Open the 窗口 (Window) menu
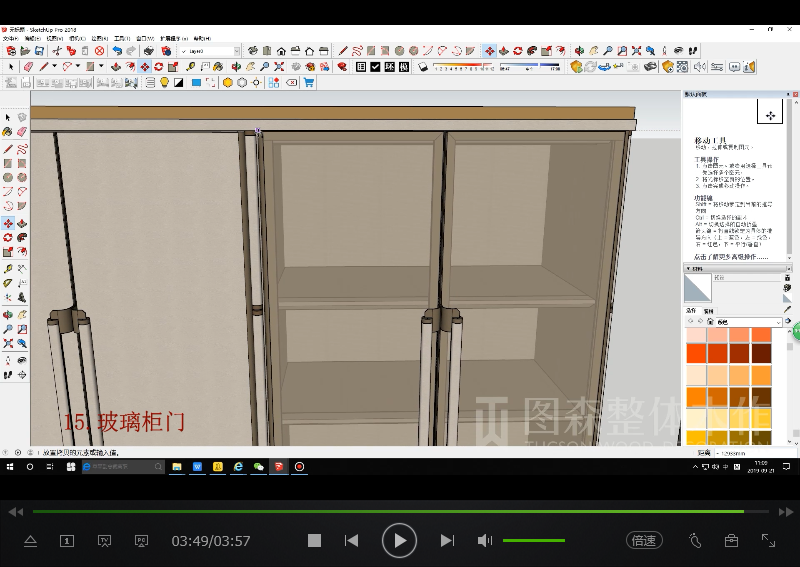Screen dimensions: 800x567 coord(144,39)
